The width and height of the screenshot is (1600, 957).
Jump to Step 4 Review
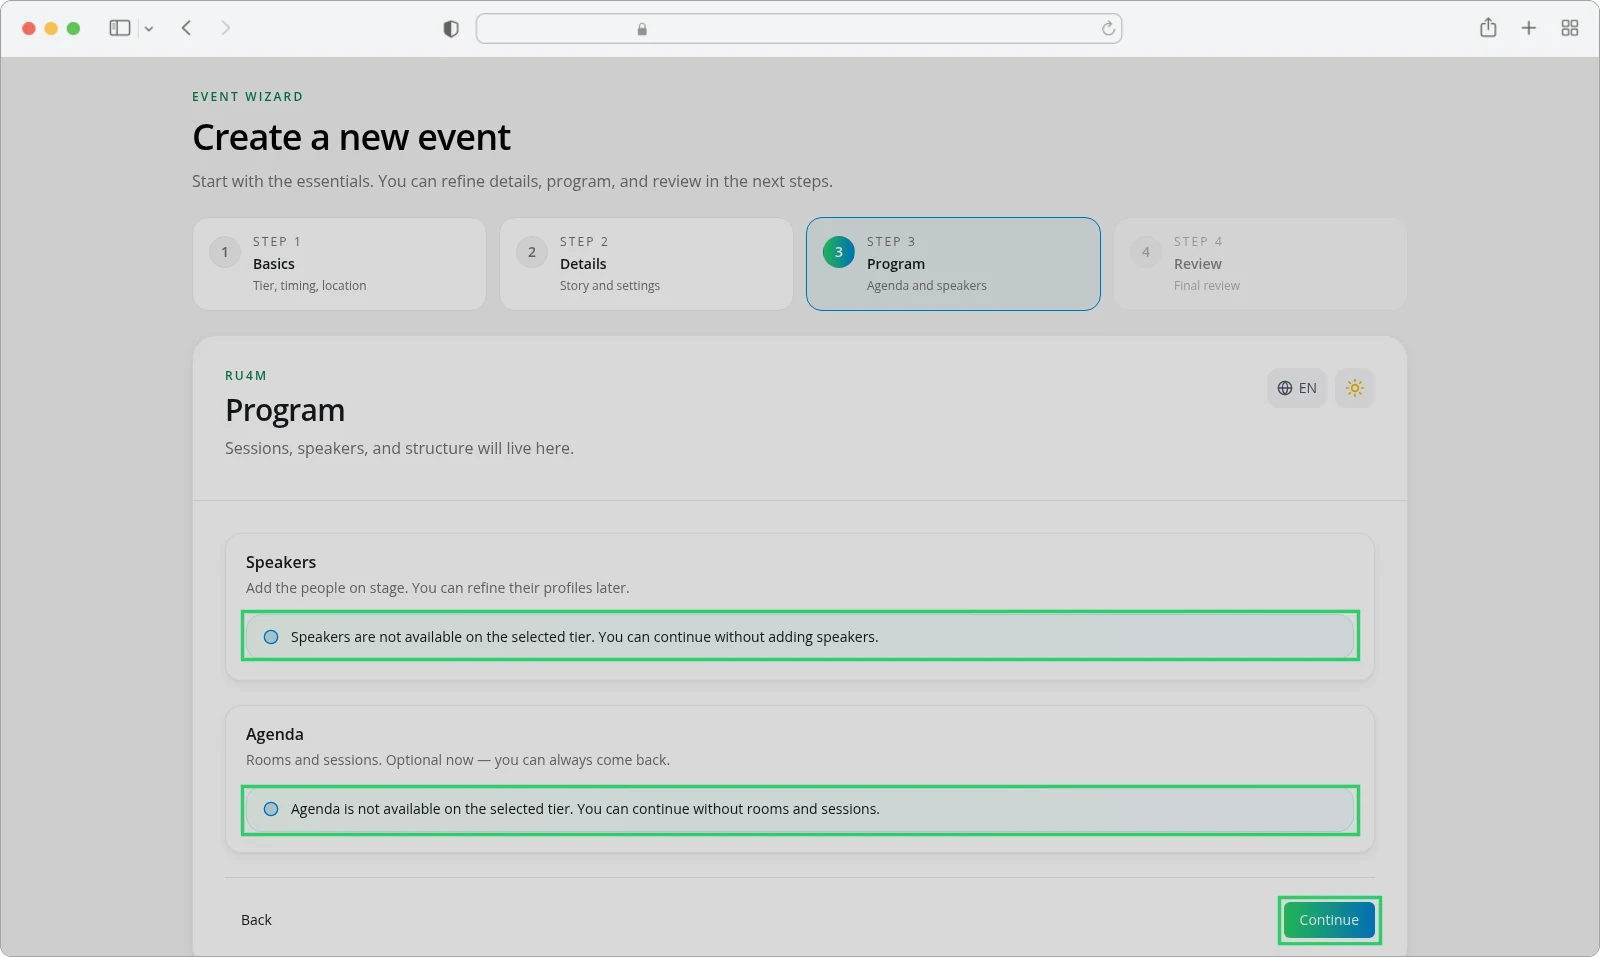click(1260, 264)
